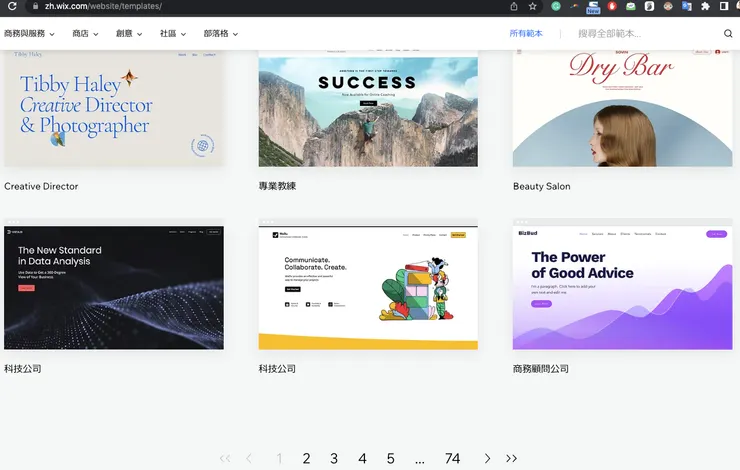Expand the 商店 dropdown menu
The image size is (740, 470).
[85, 34]
